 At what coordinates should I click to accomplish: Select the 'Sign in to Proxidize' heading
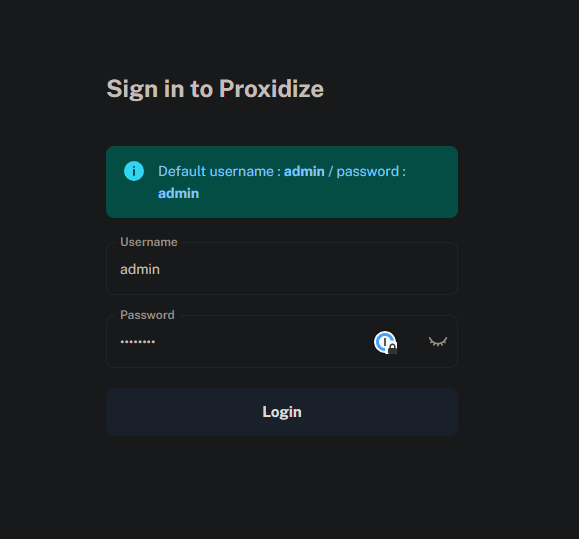[x=215, y=89]
